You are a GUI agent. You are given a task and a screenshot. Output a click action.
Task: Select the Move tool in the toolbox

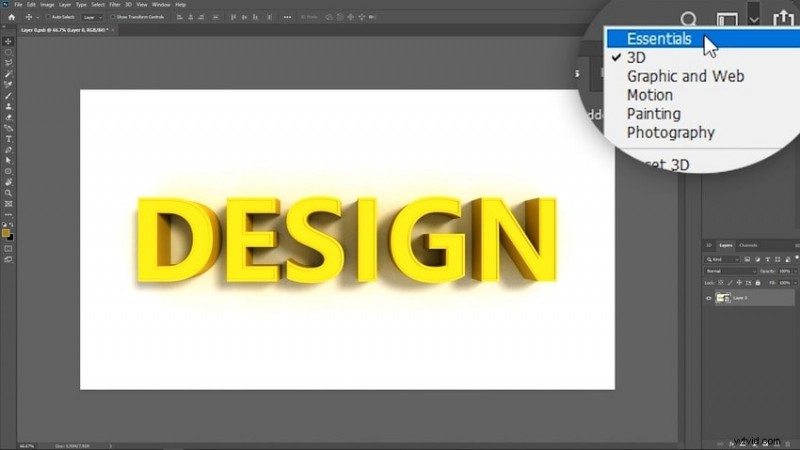pyautogui.click(x=8, y=41)
